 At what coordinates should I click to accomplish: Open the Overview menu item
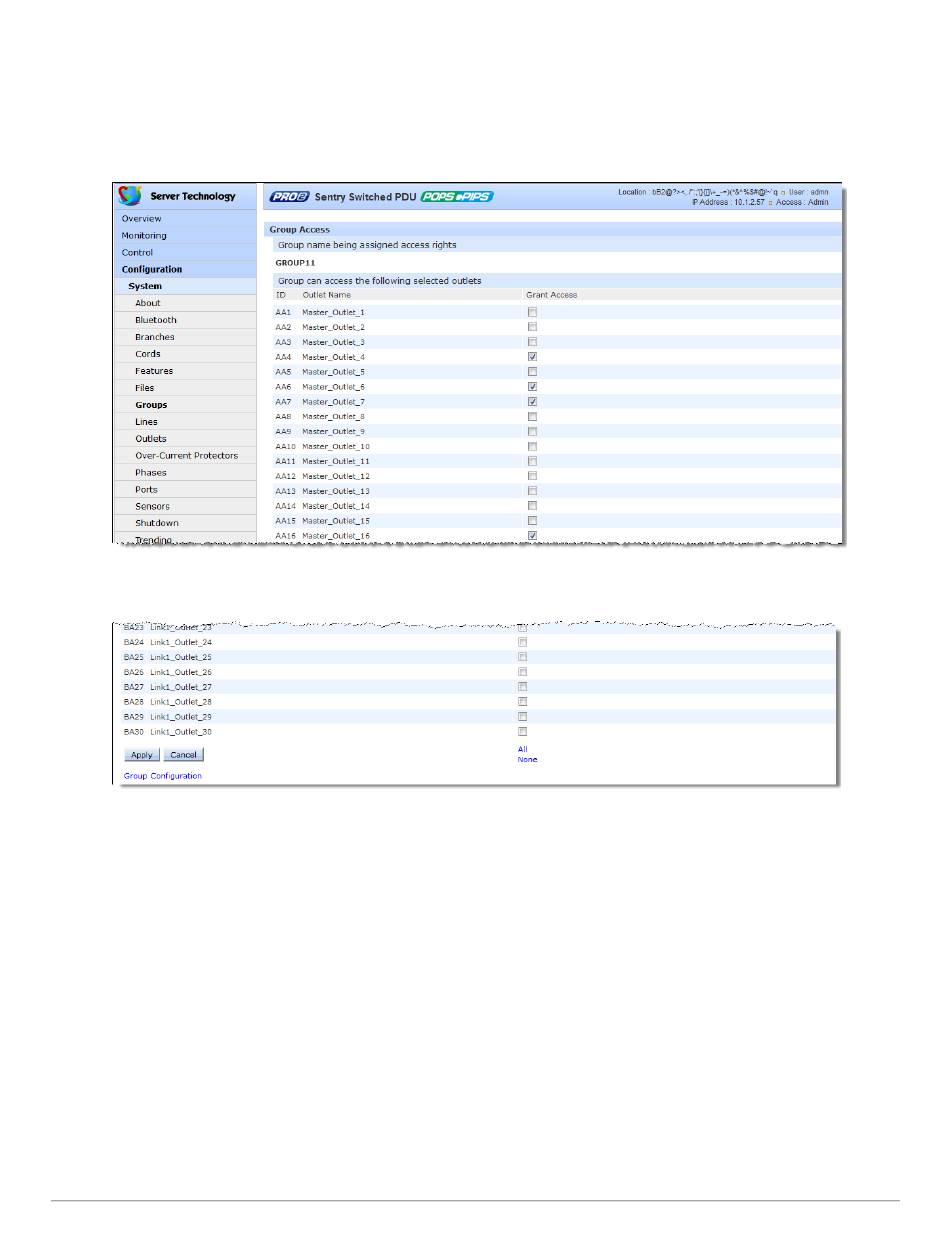pos(141,219)
